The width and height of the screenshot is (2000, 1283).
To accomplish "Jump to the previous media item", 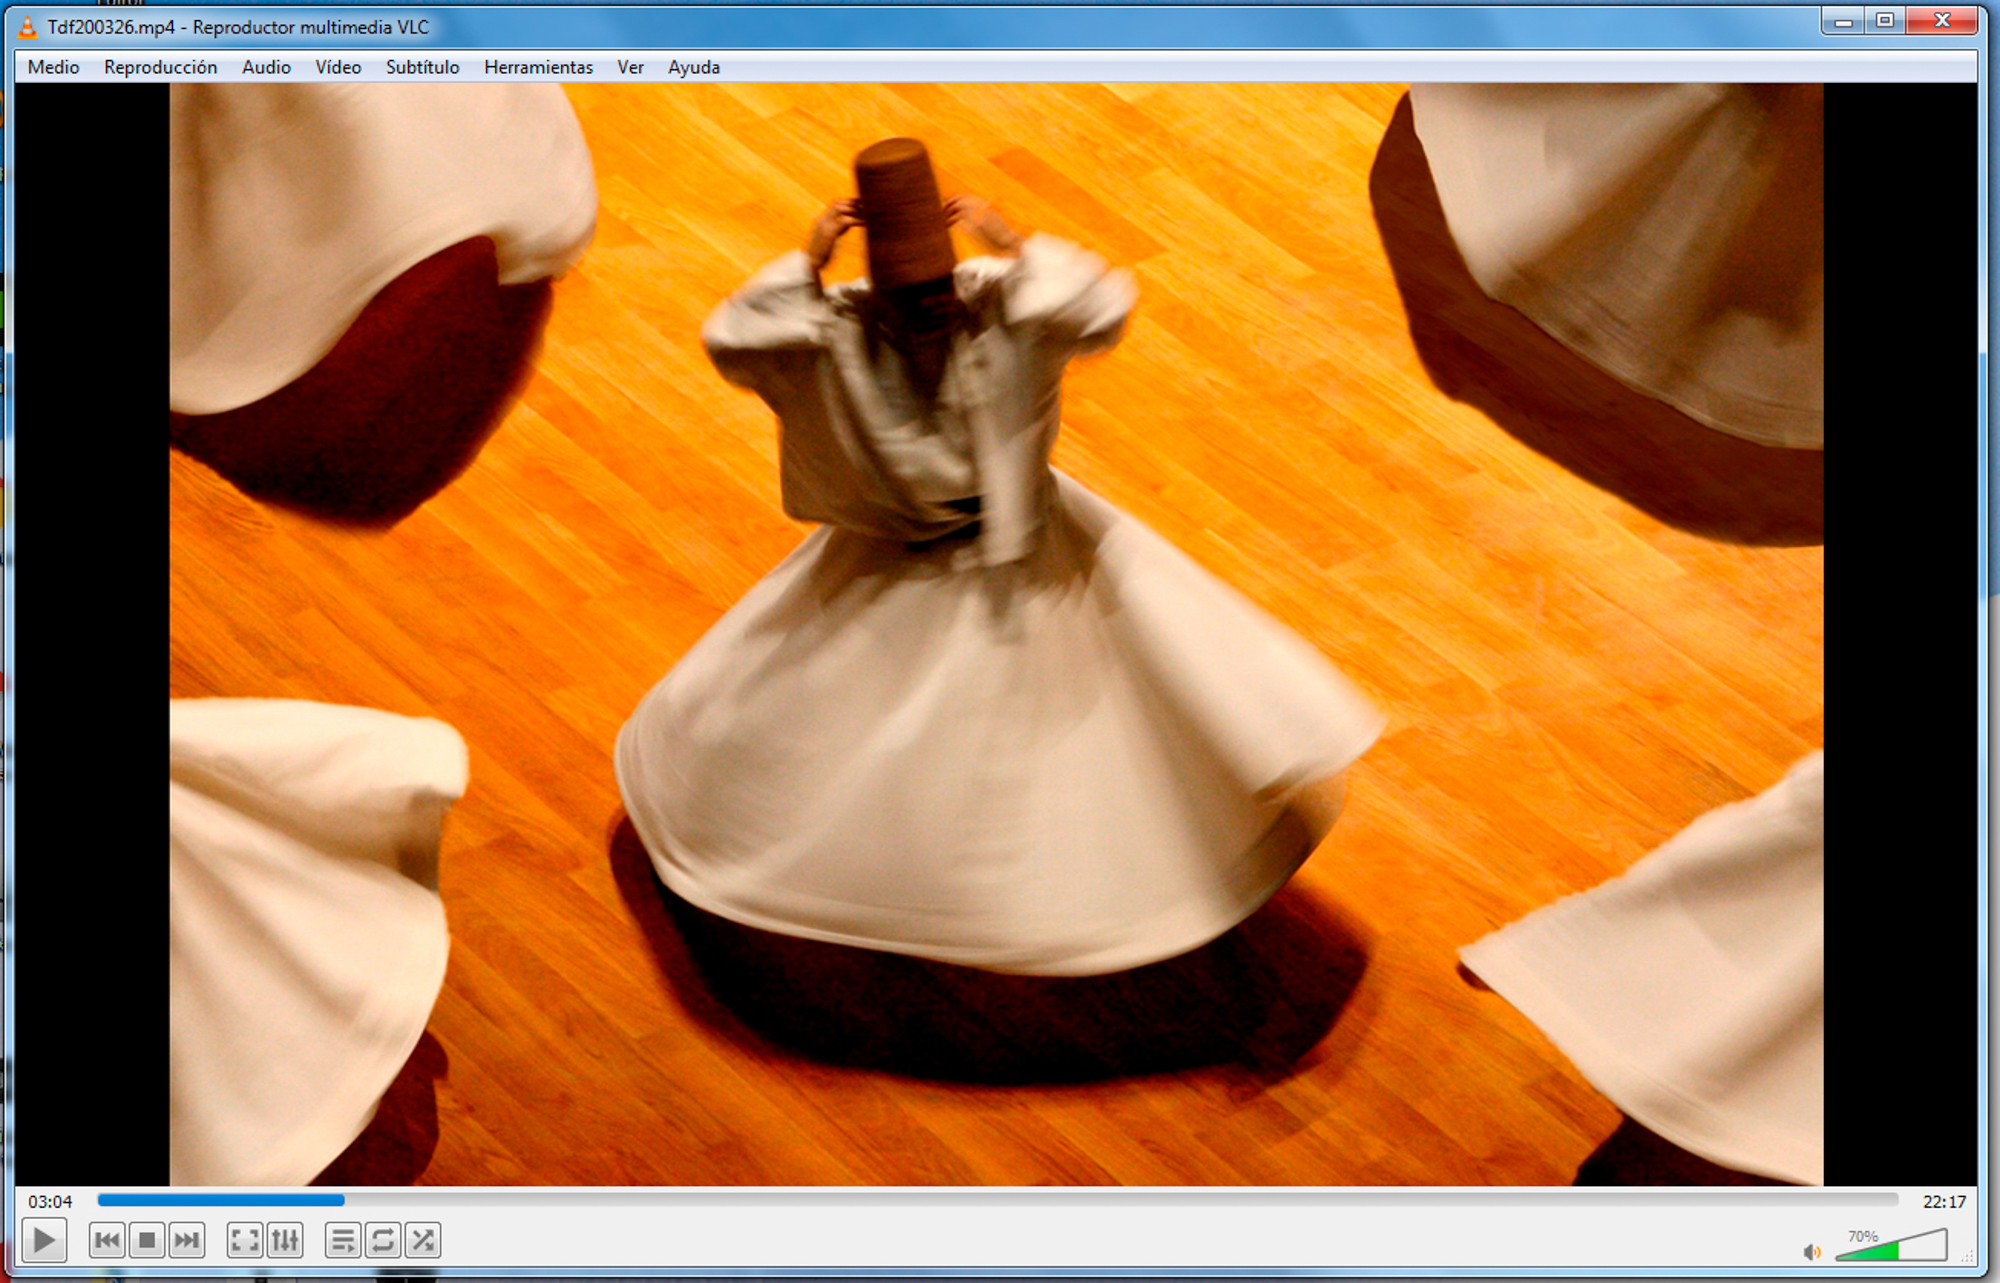I will [106, 1241].
